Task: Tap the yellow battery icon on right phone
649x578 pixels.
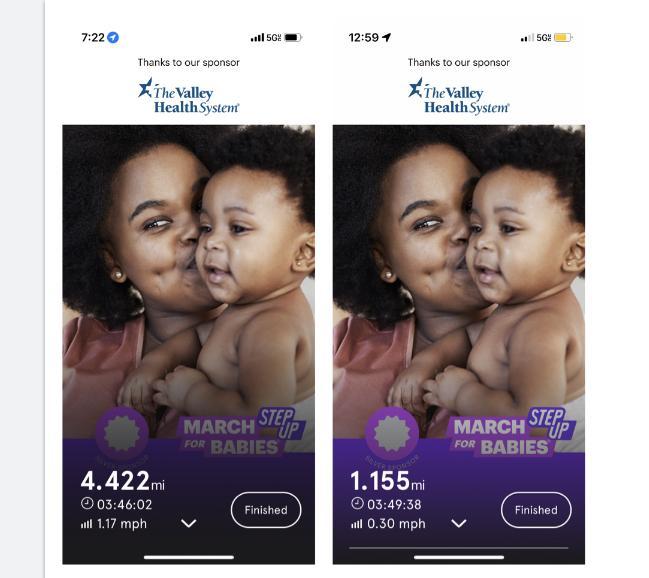Action: [563, 38]
